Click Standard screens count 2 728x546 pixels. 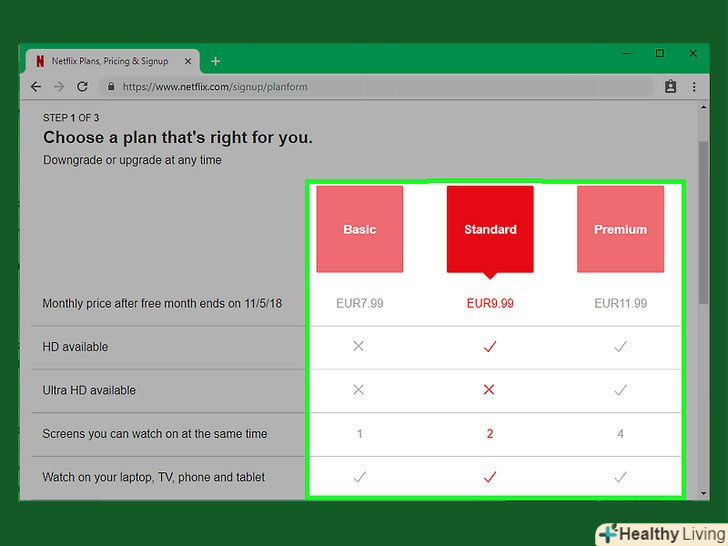(490, 434)
